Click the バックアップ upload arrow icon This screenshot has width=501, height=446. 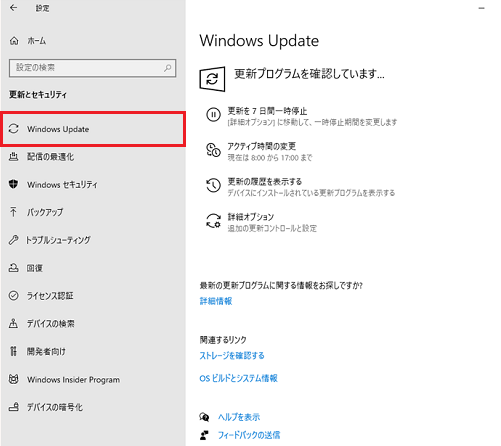point(13,212)
